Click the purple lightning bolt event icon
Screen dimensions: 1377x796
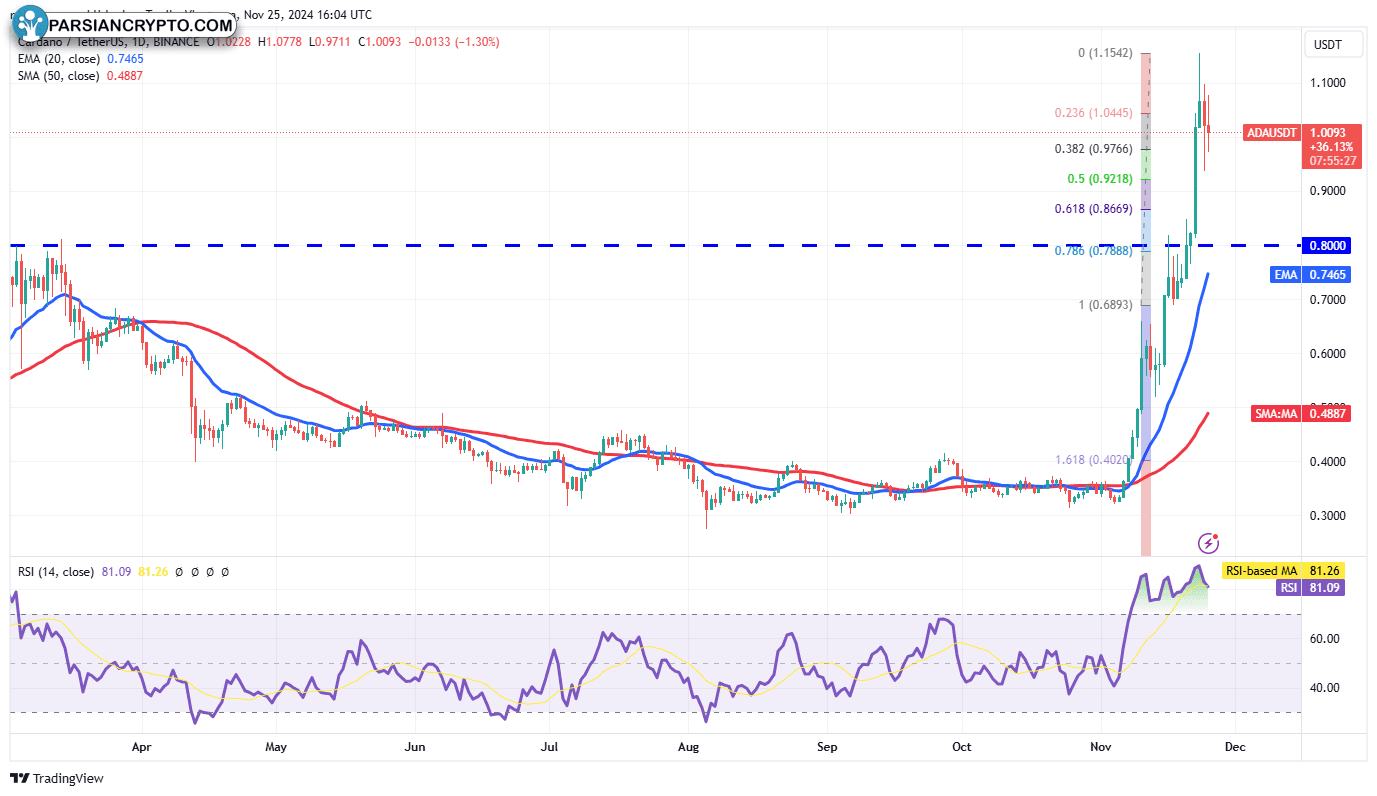tap(1208, 543)
